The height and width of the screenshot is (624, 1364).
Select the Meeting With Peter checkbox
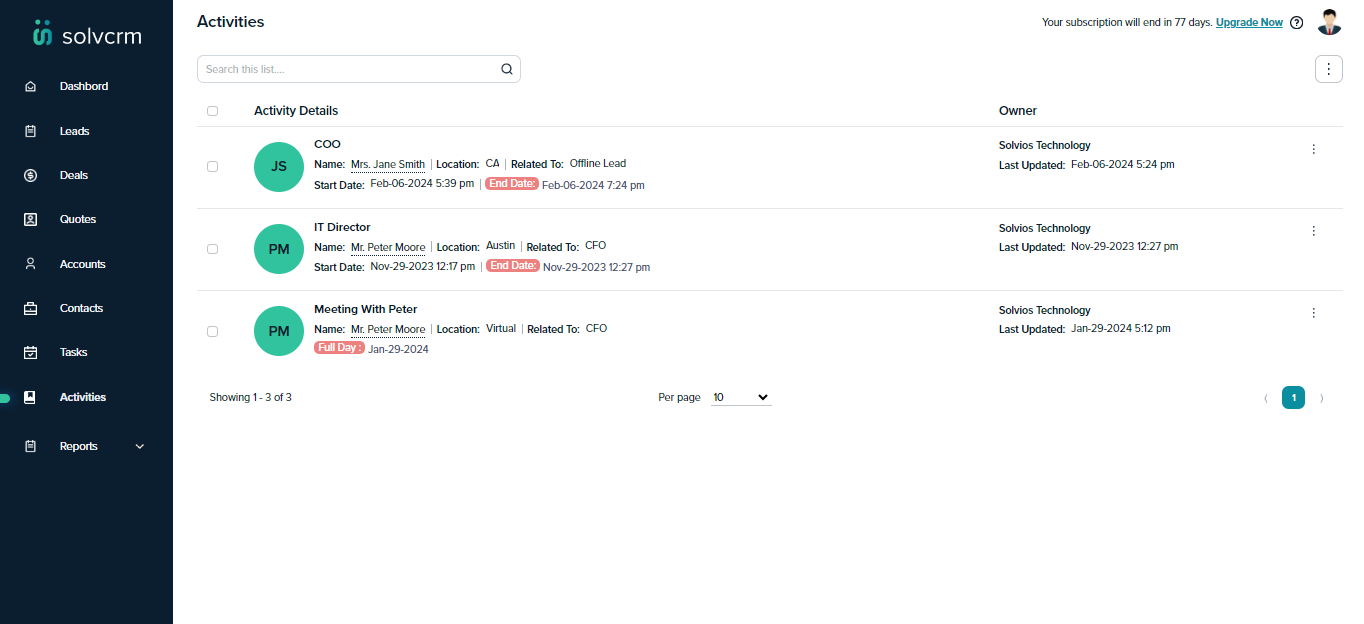[x=212, y=331]
